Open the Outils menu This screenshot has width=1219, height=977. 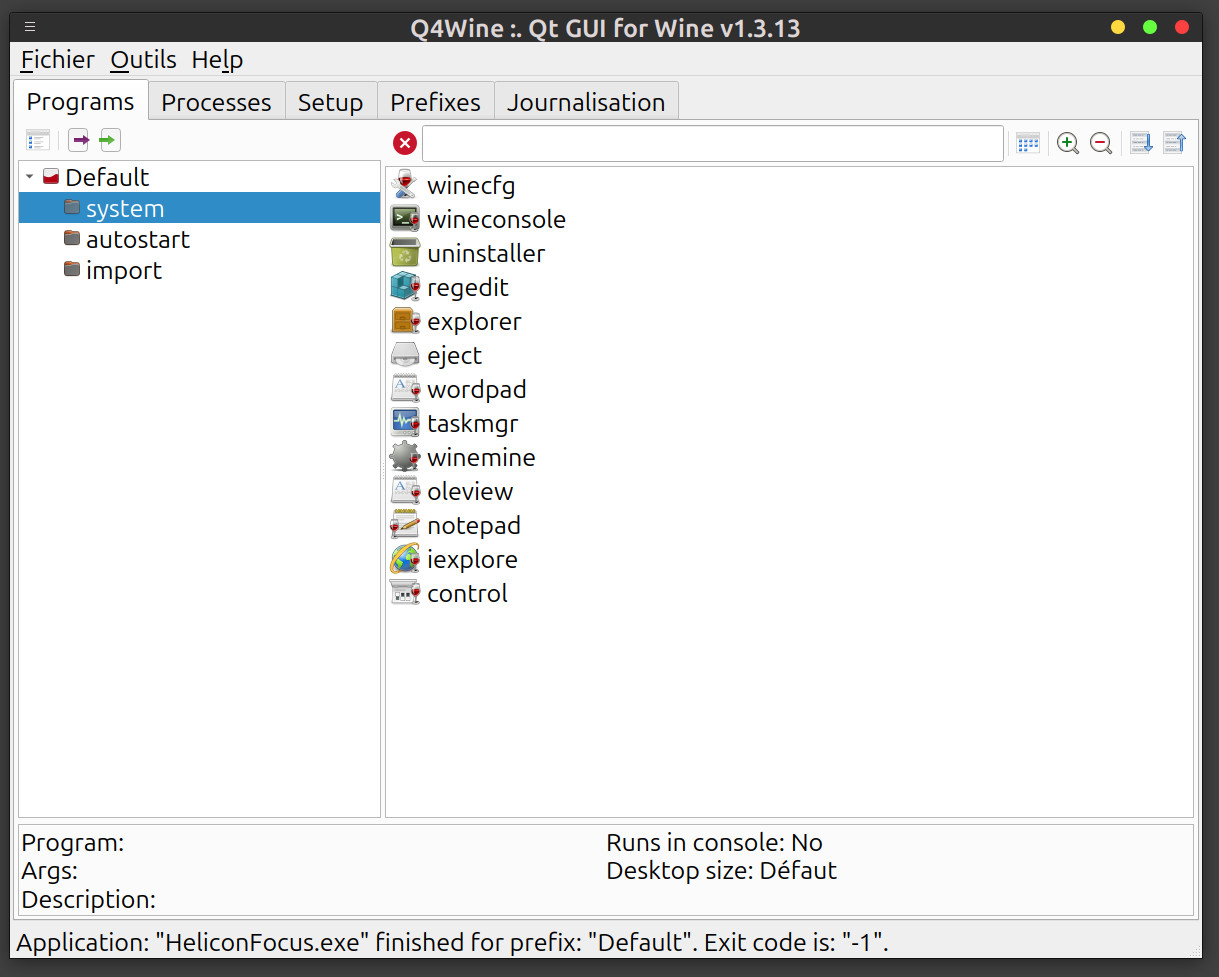[x=143, y=60]
